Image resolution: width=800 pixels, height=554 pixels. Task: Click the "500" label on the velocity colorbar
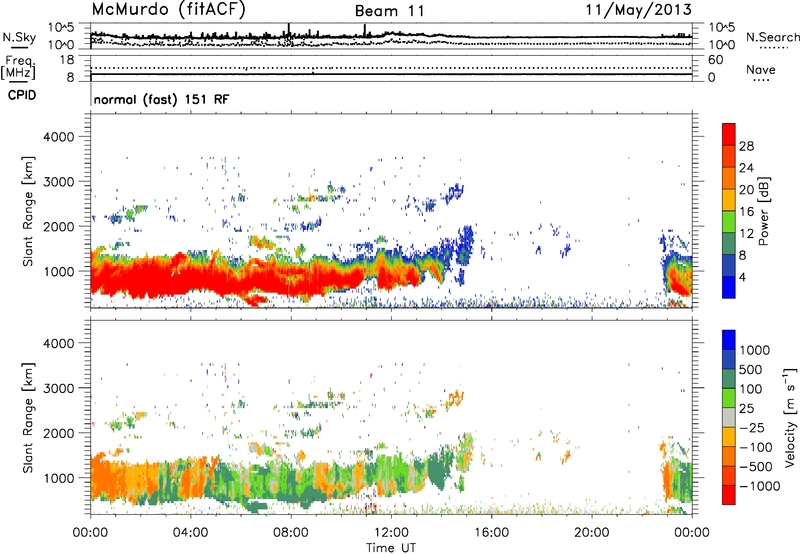click(x=751, y=369)
